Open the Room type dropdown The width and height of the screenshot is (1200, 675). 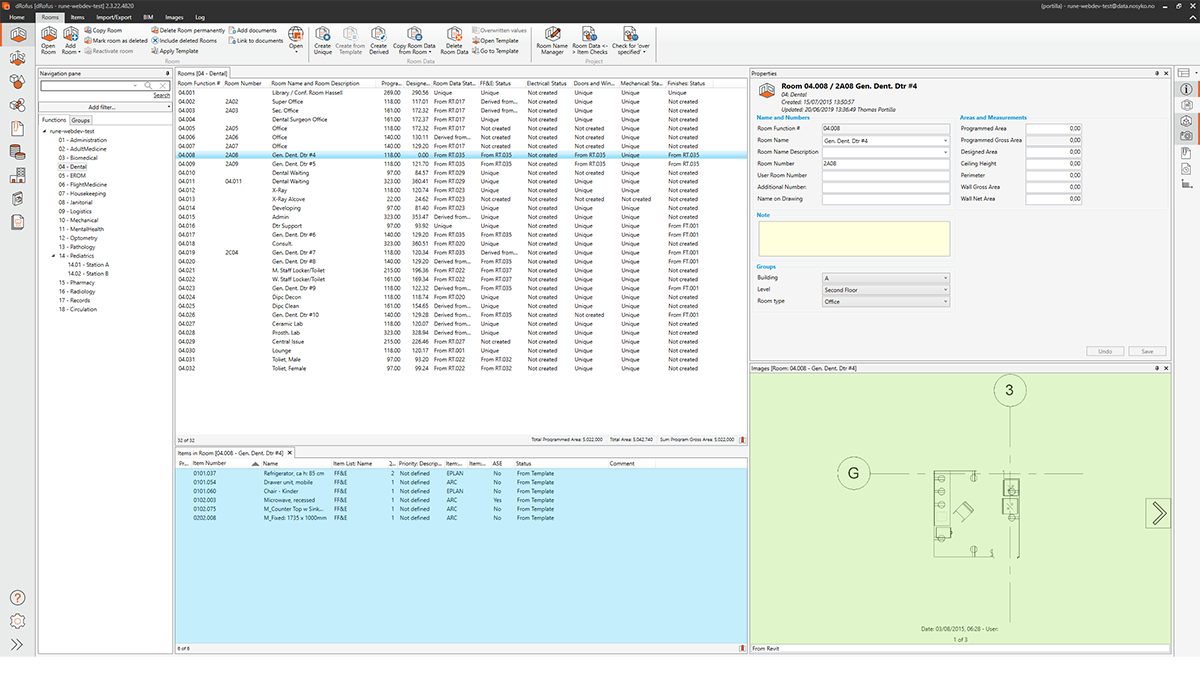(885, 301)
